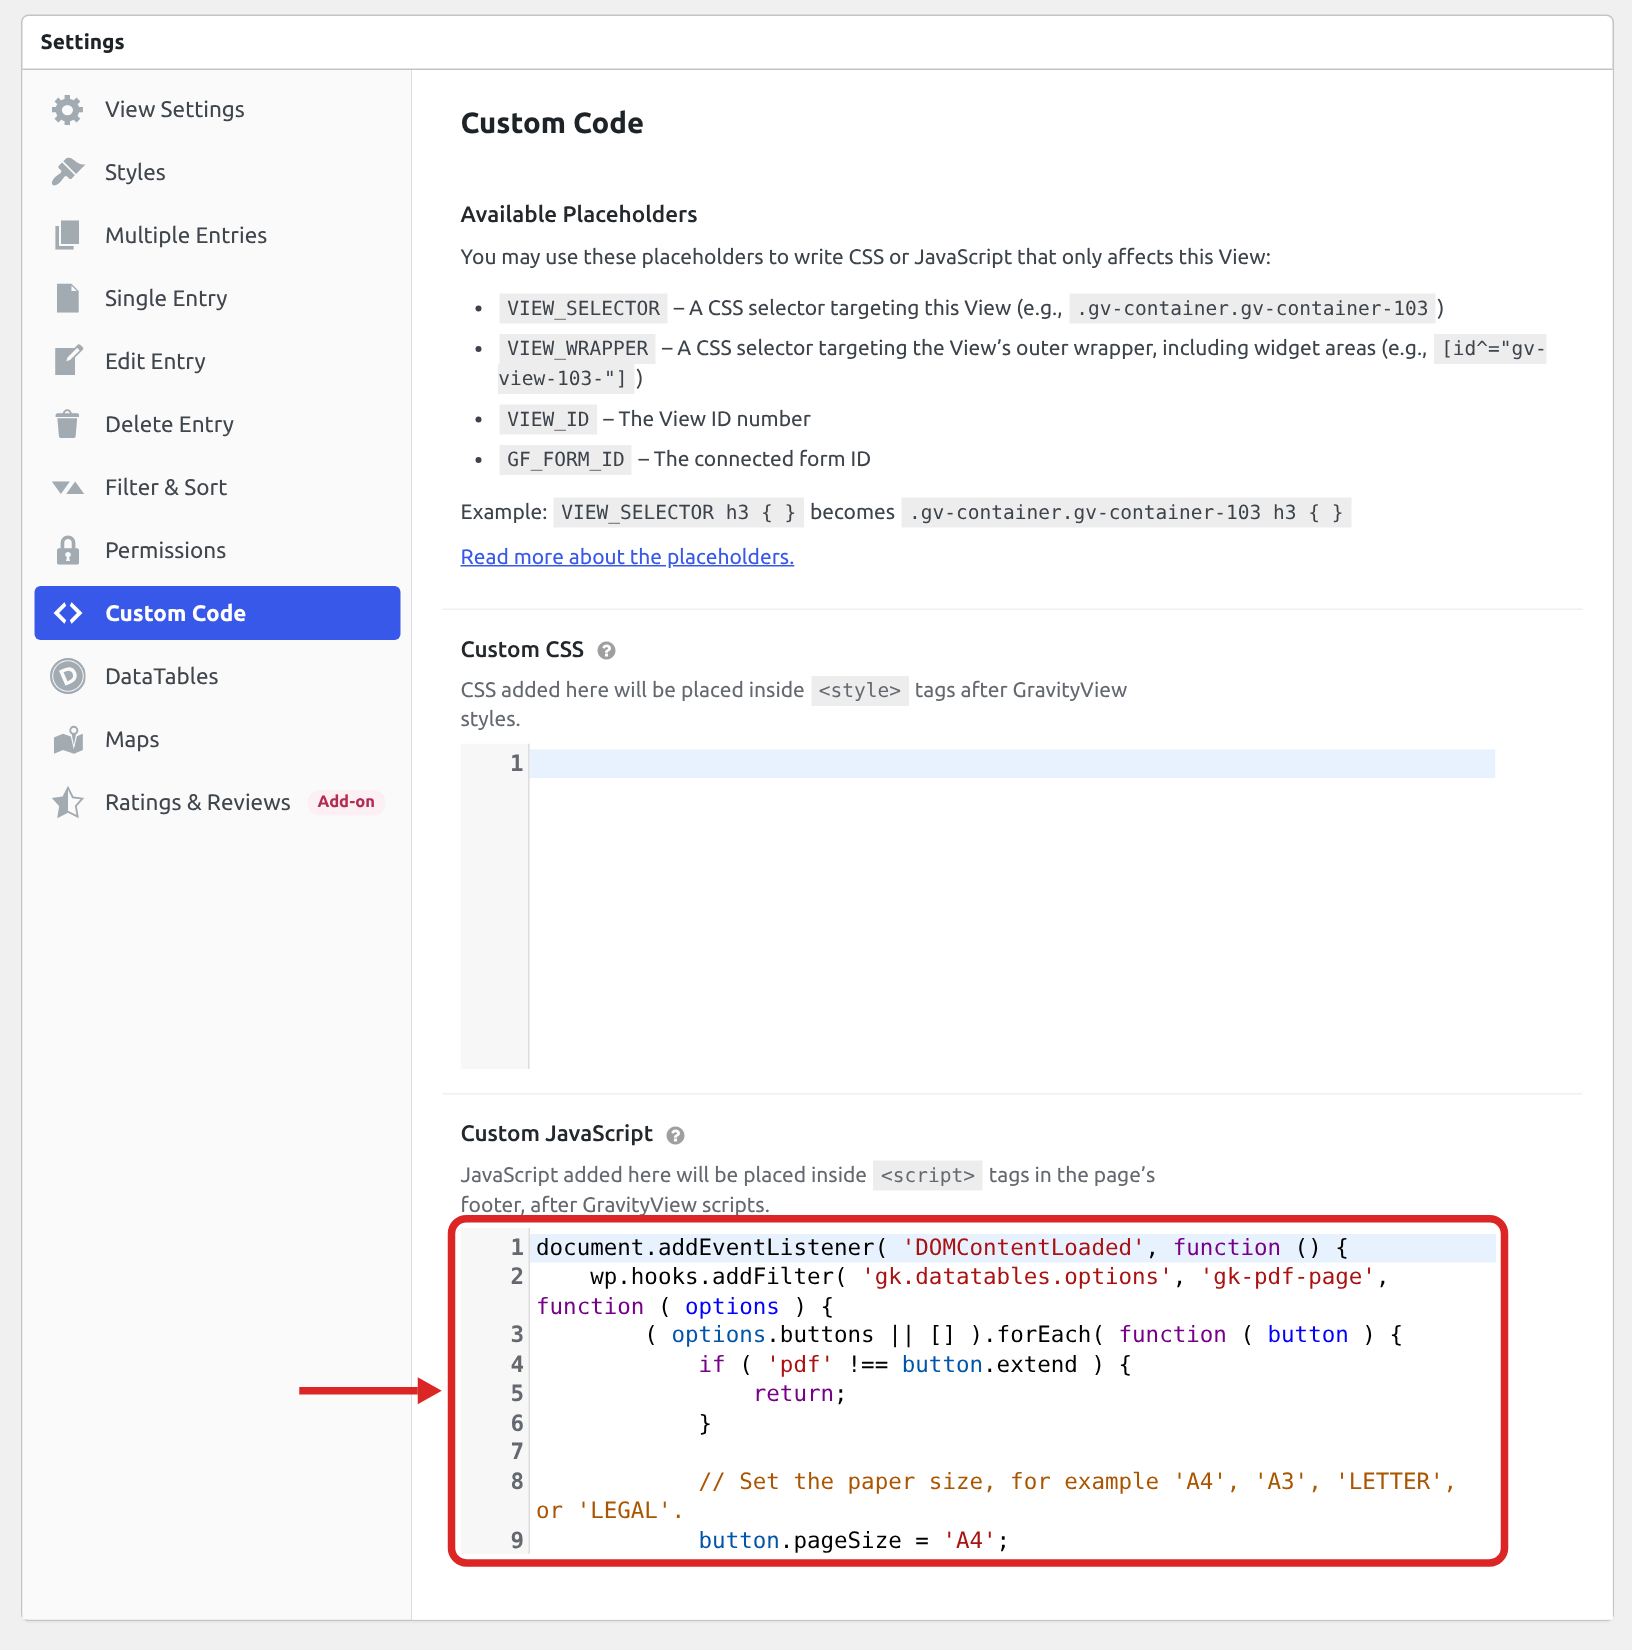Click the VIEW_ID placeholder code
The image size is (1632, 1650).
tap(548, 419)
